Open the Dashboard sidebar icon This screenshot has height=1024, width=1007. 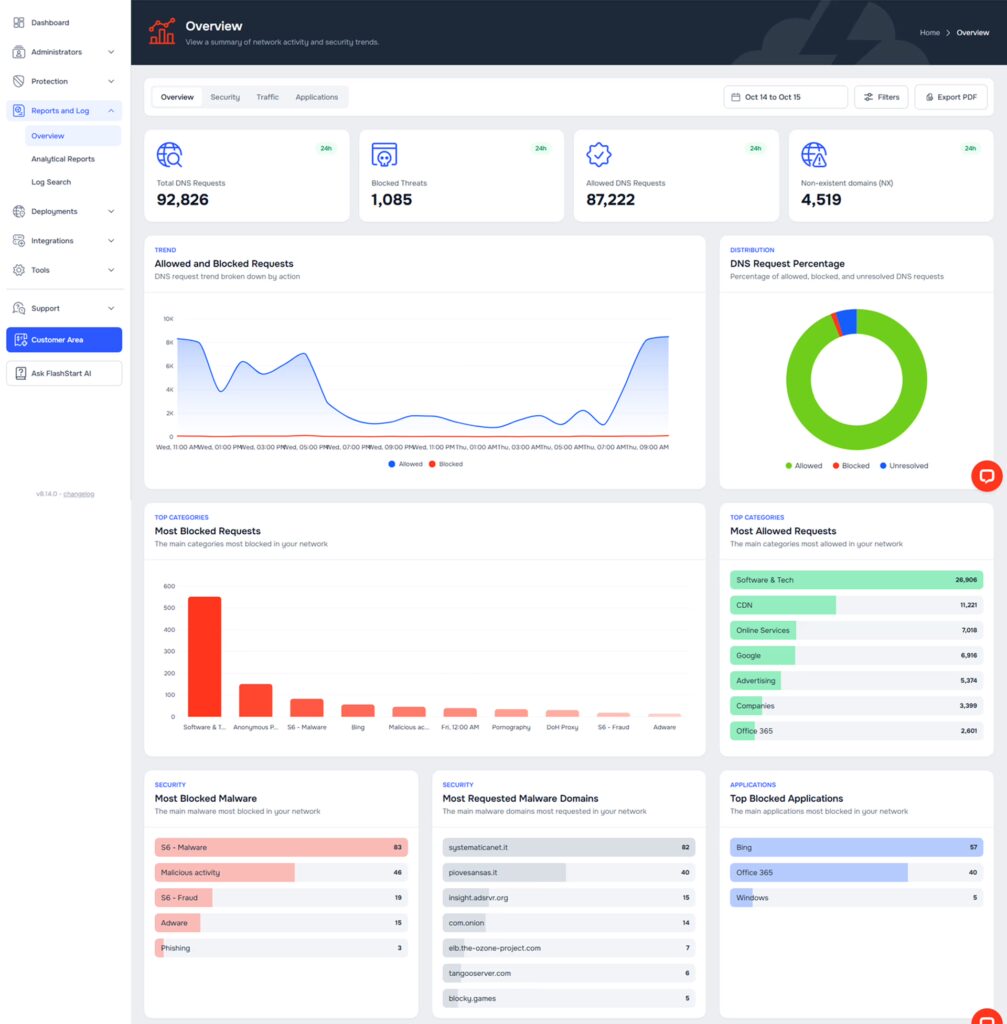(18, 22)
